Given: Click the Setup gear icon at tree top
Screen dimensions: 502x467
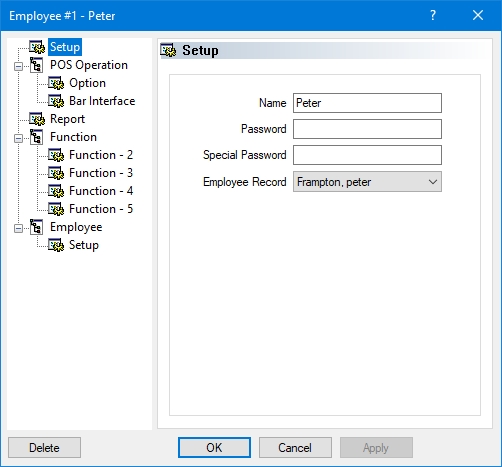Looking at the screenshot, I should click(37, 47).
